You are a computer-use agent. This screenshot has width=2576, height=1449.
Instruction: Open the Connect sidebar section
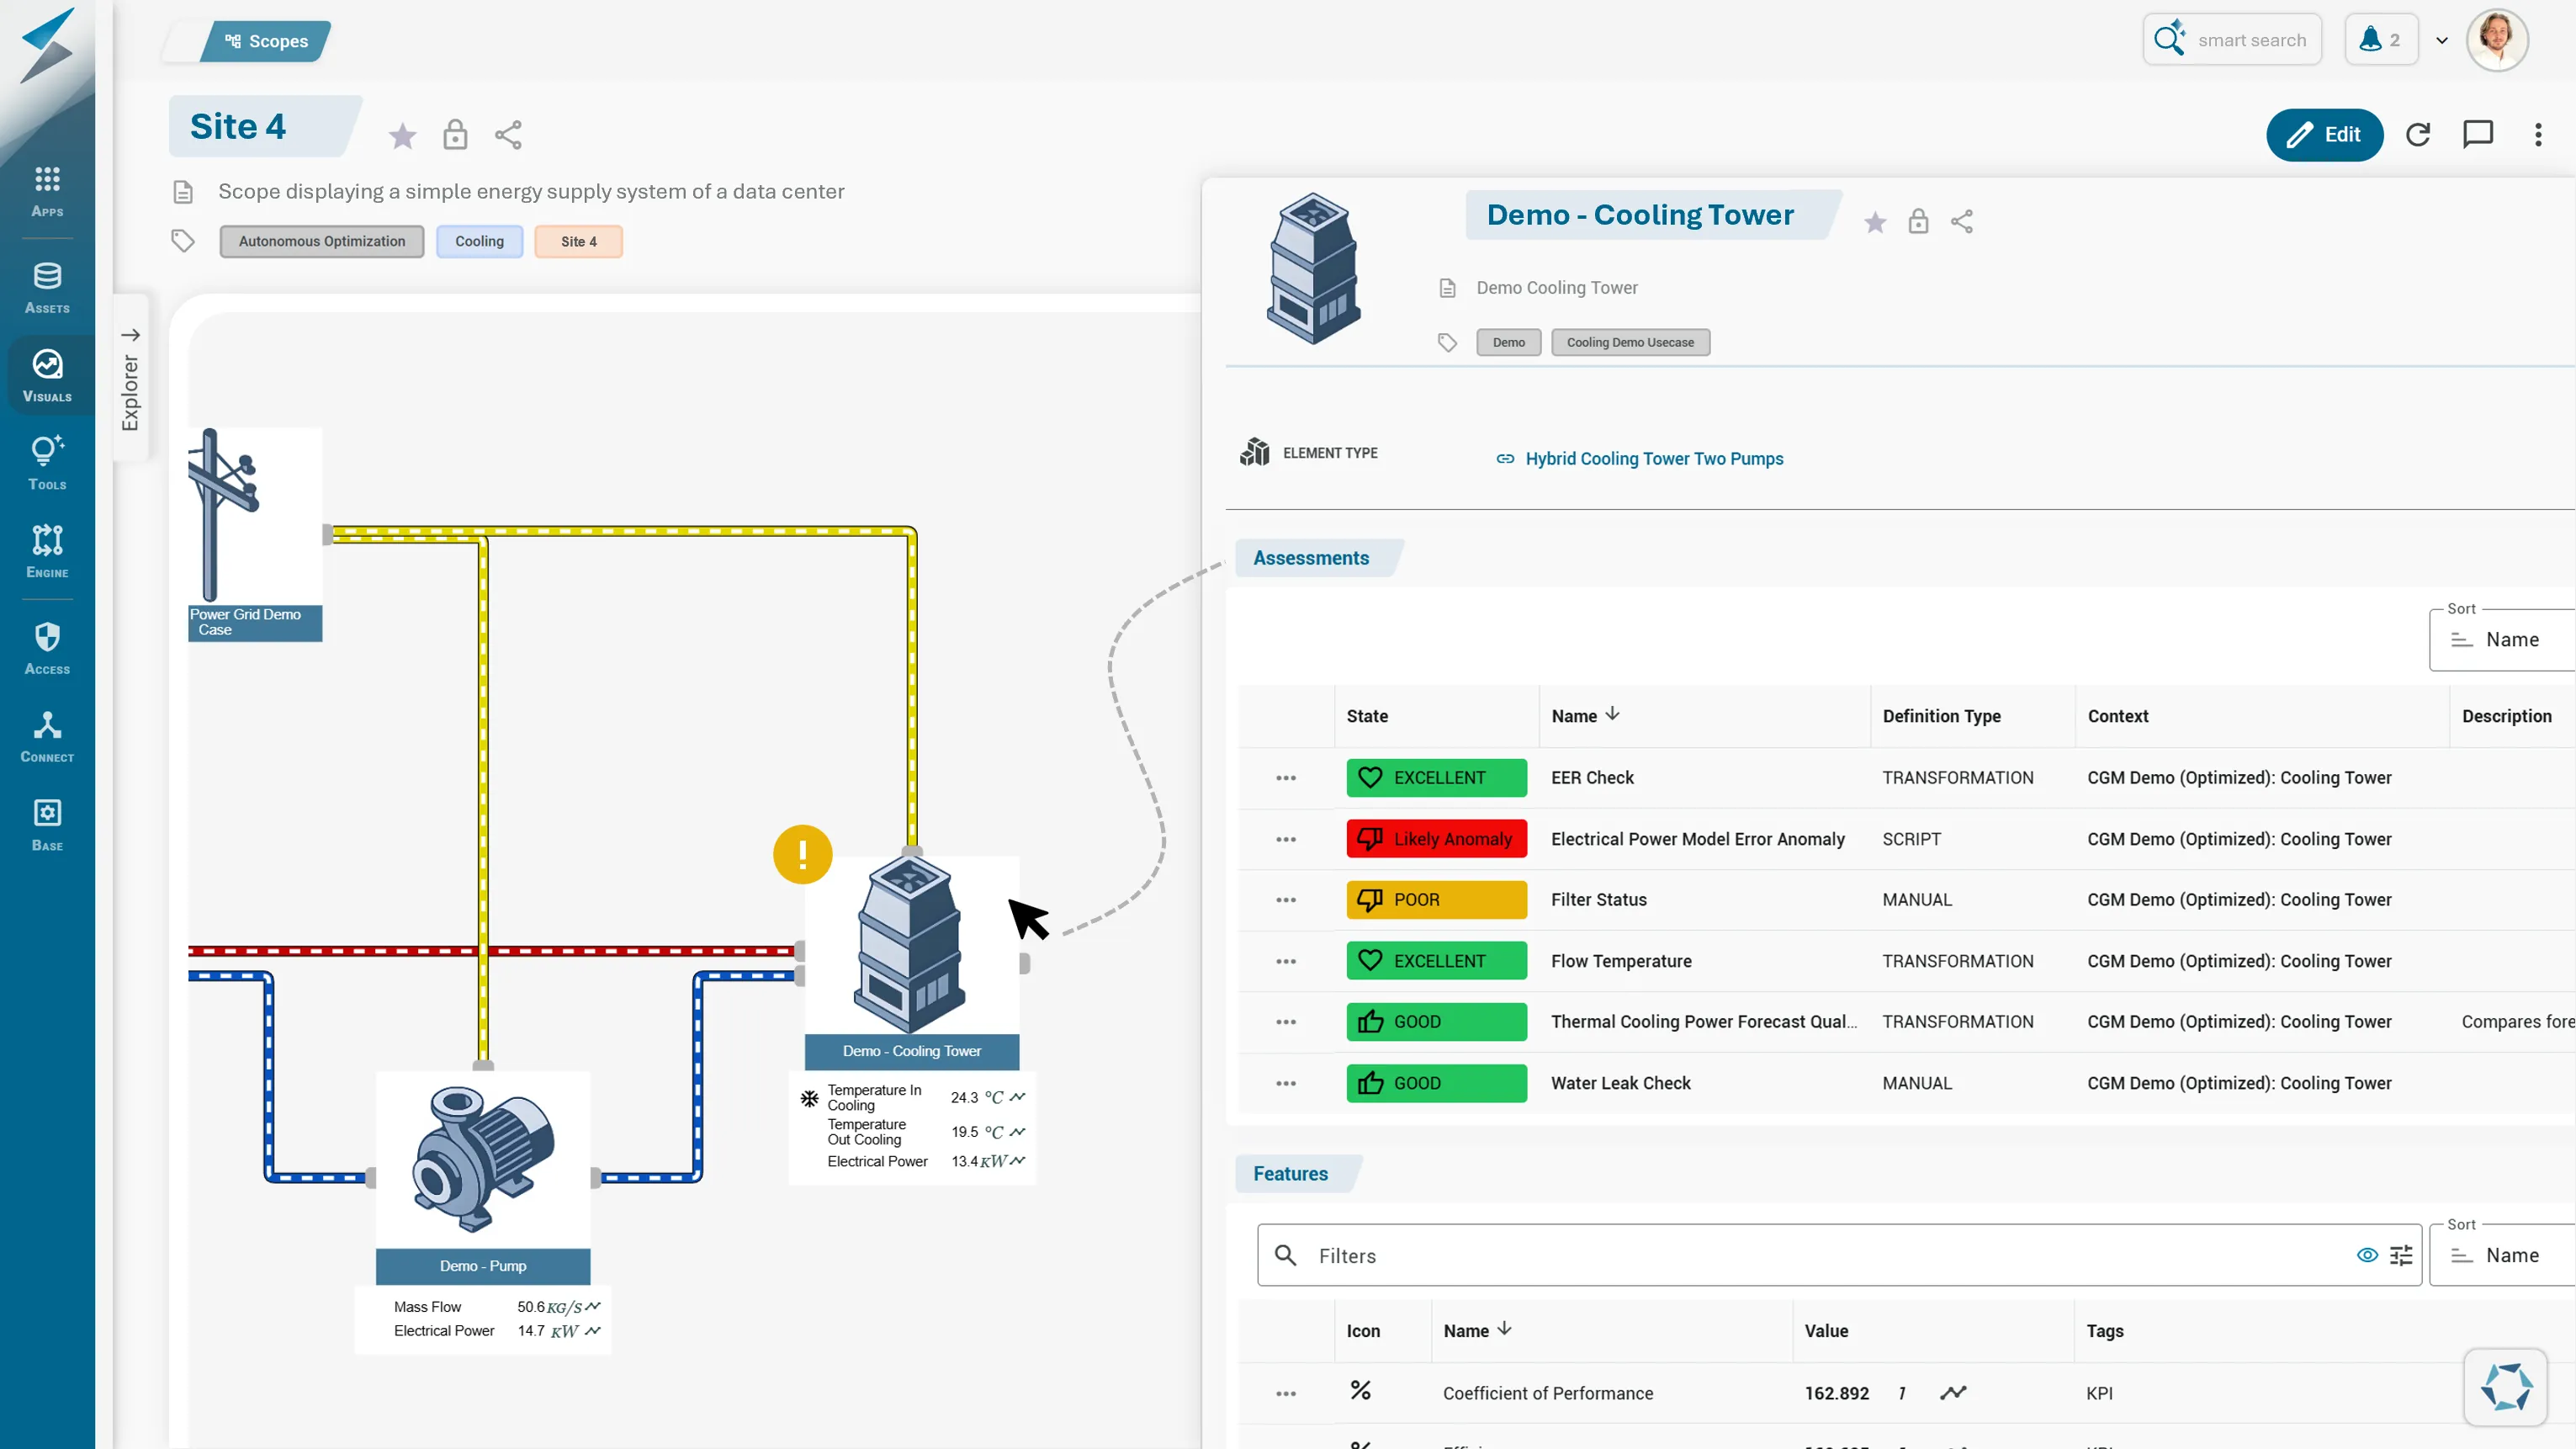[47, 736]
